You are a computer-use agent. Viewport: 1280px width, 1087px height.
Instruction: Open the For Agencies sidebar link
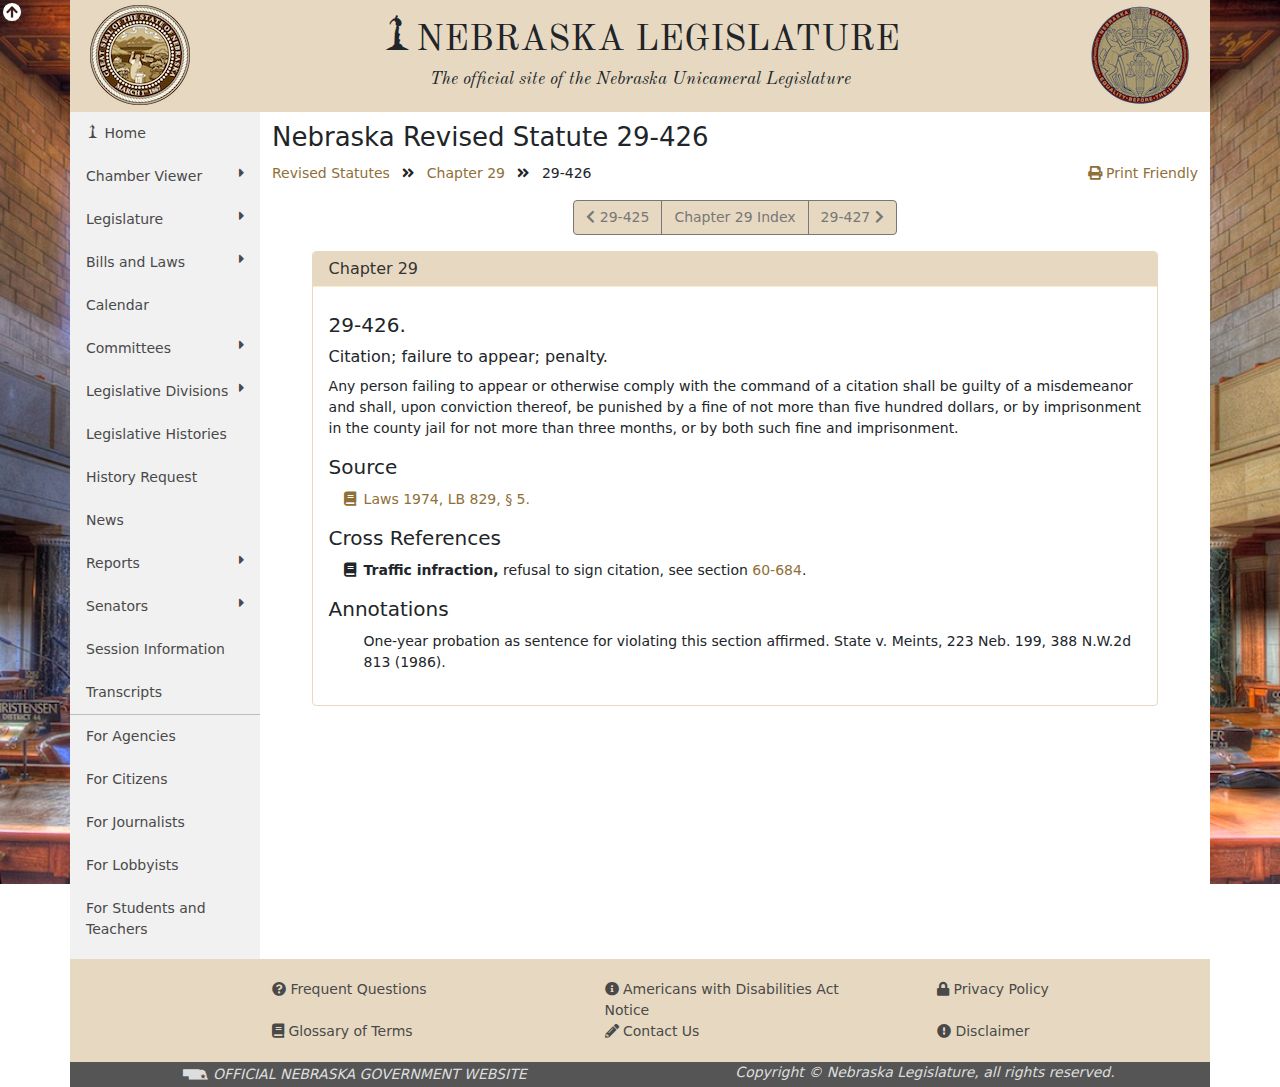coord(165,736)
